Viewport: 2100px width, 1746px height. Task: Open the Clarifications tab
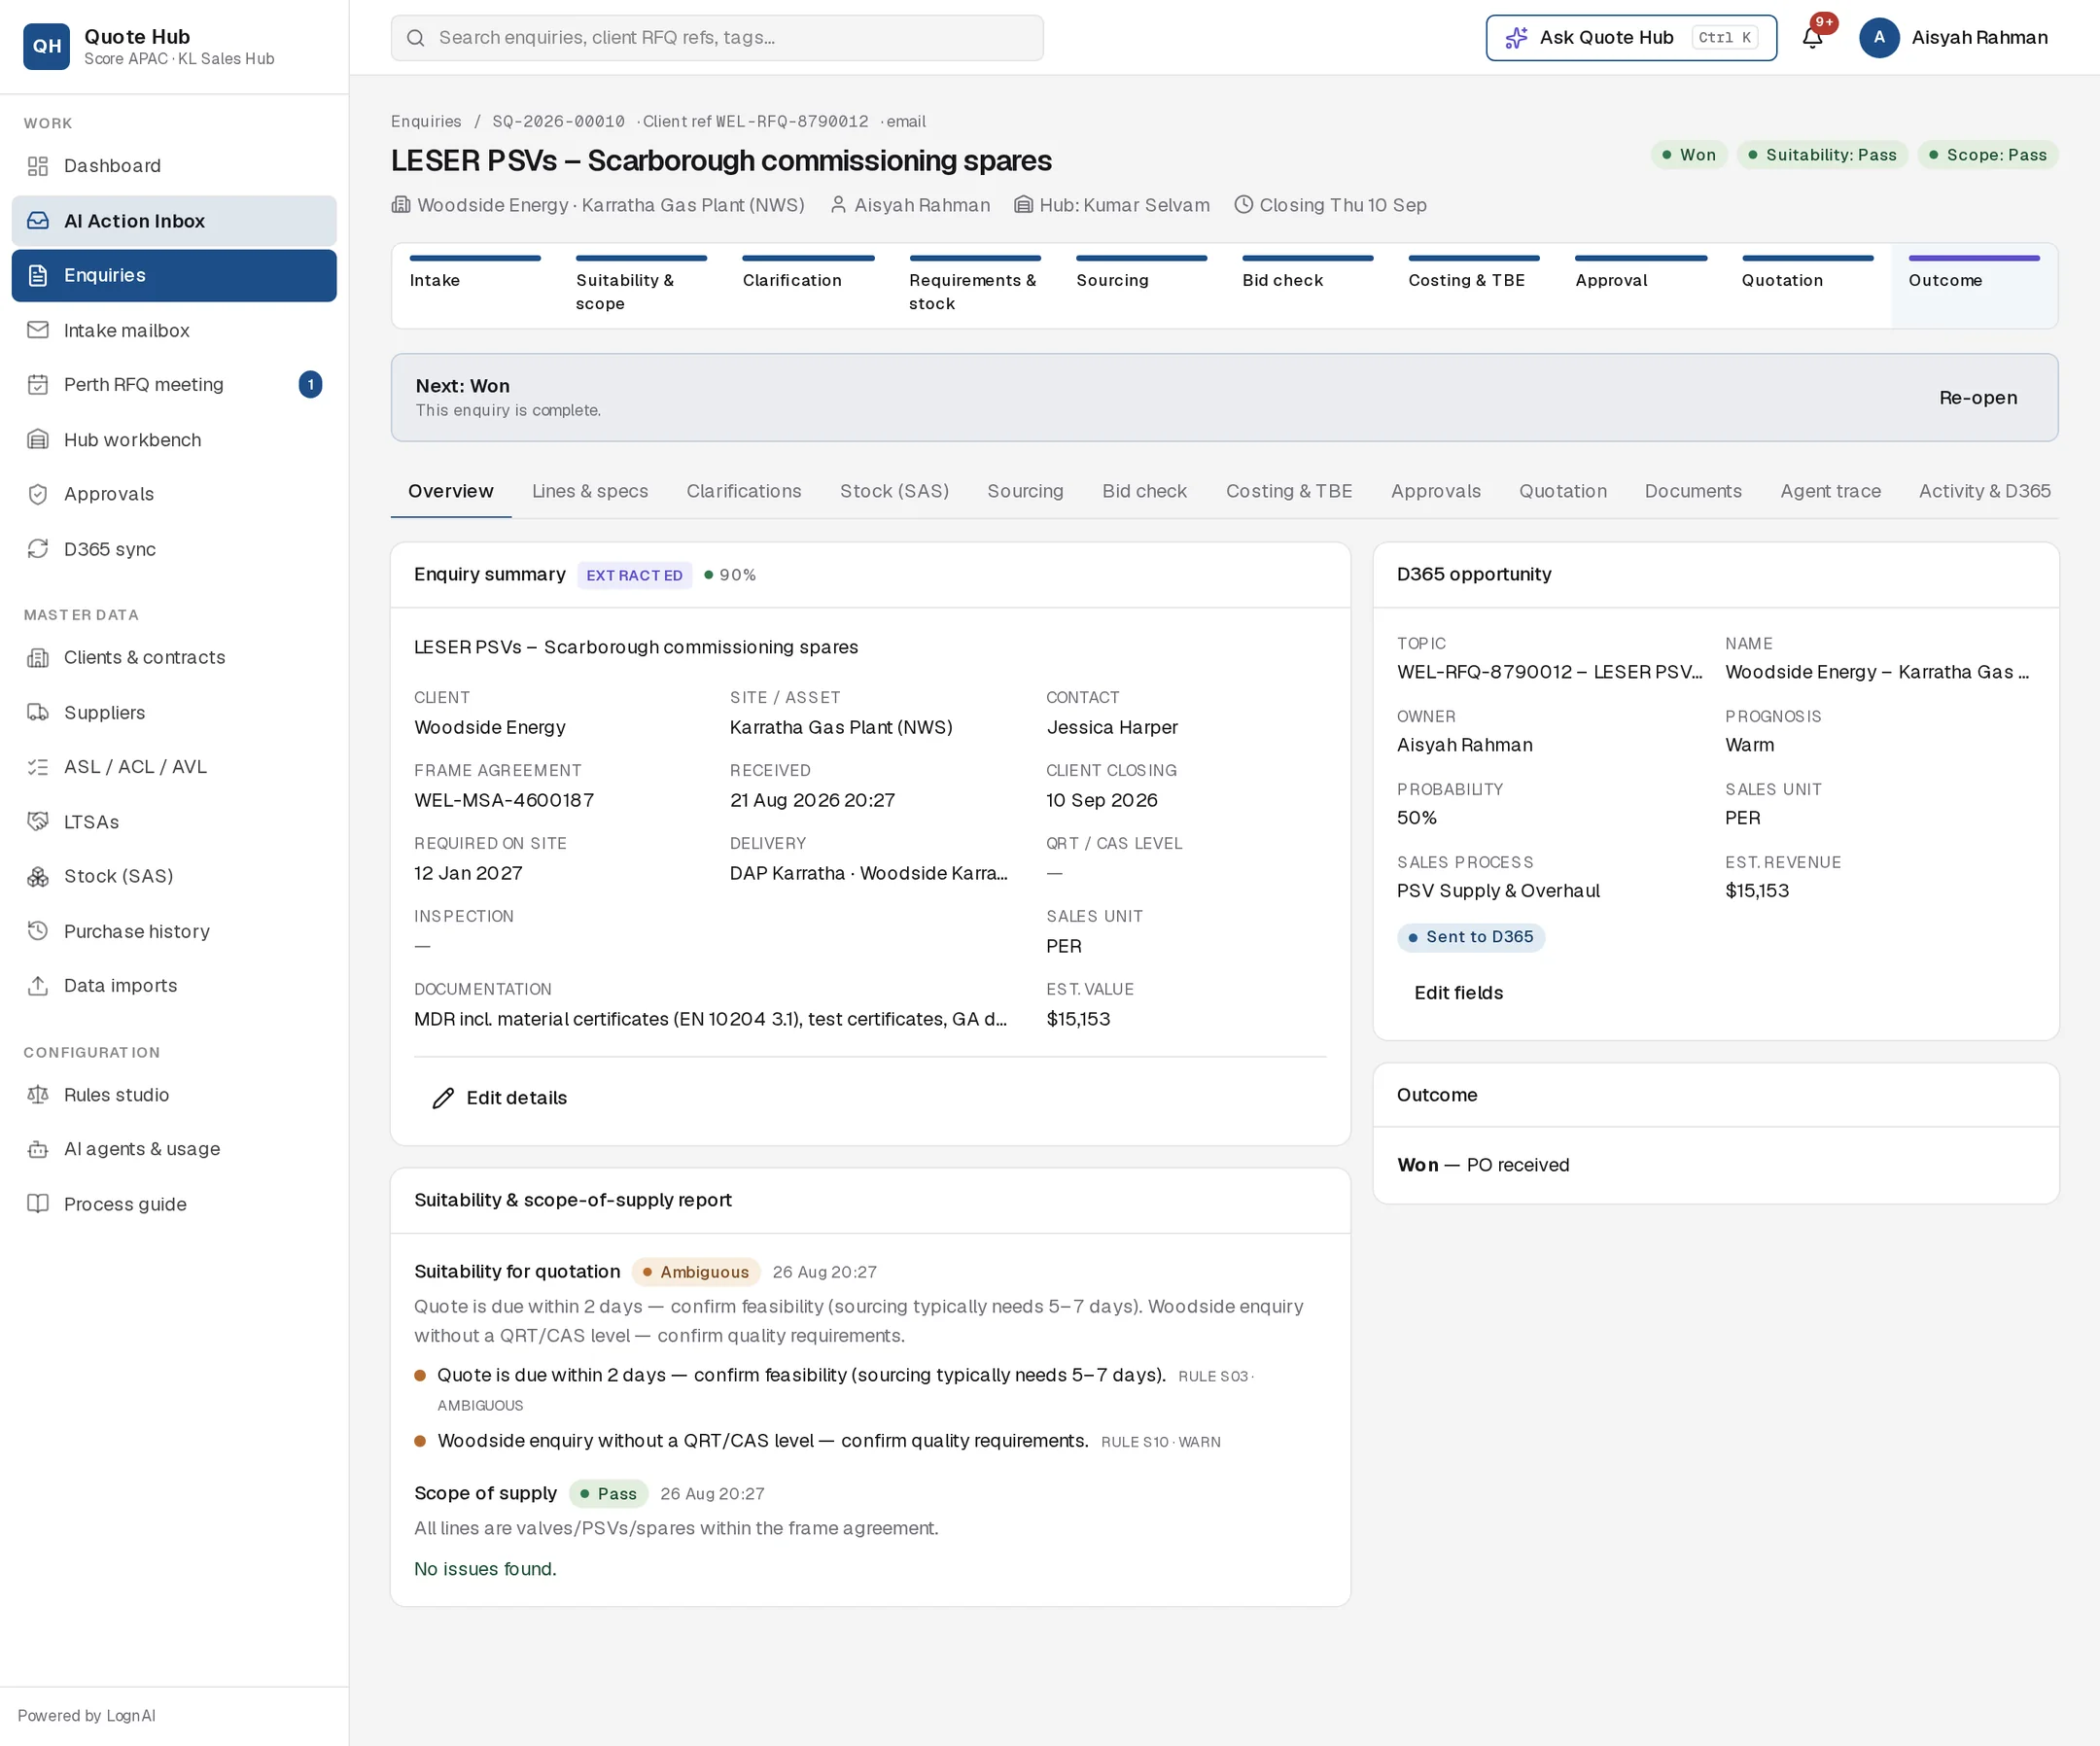pyautogui.click(x=744, y=491)
